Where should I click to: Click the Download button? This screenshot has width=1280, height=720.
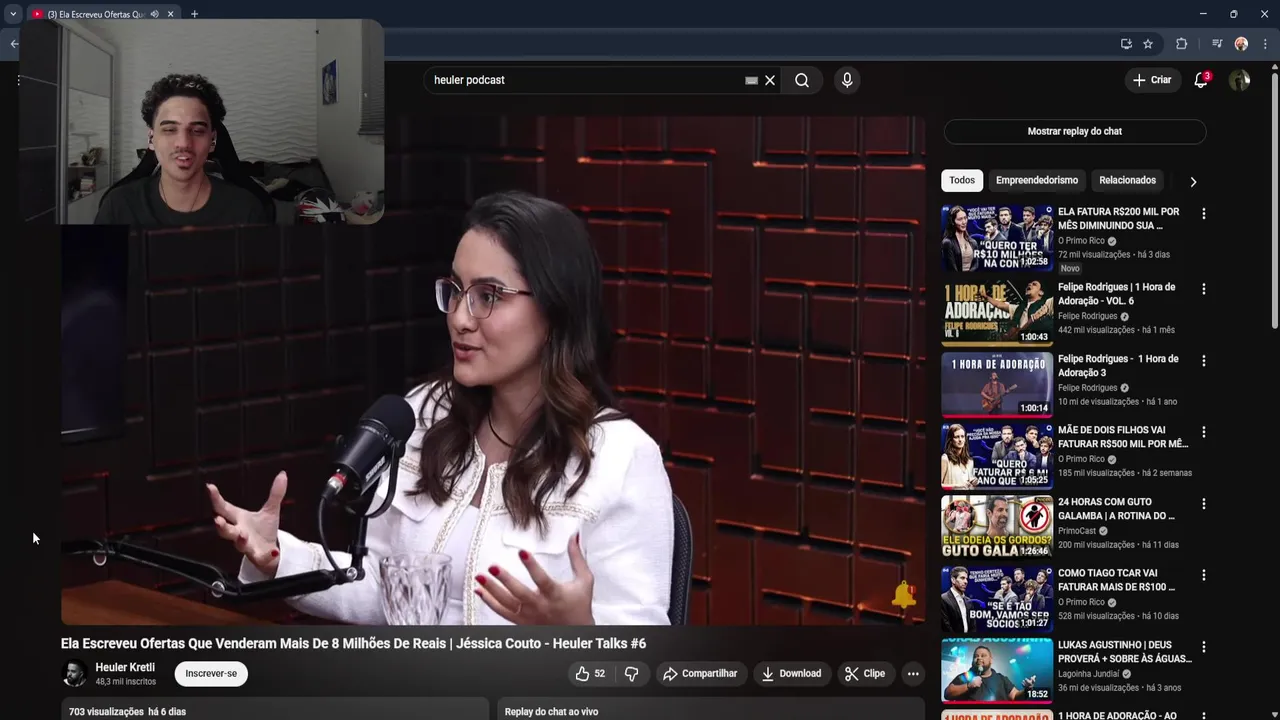(791, 674)
